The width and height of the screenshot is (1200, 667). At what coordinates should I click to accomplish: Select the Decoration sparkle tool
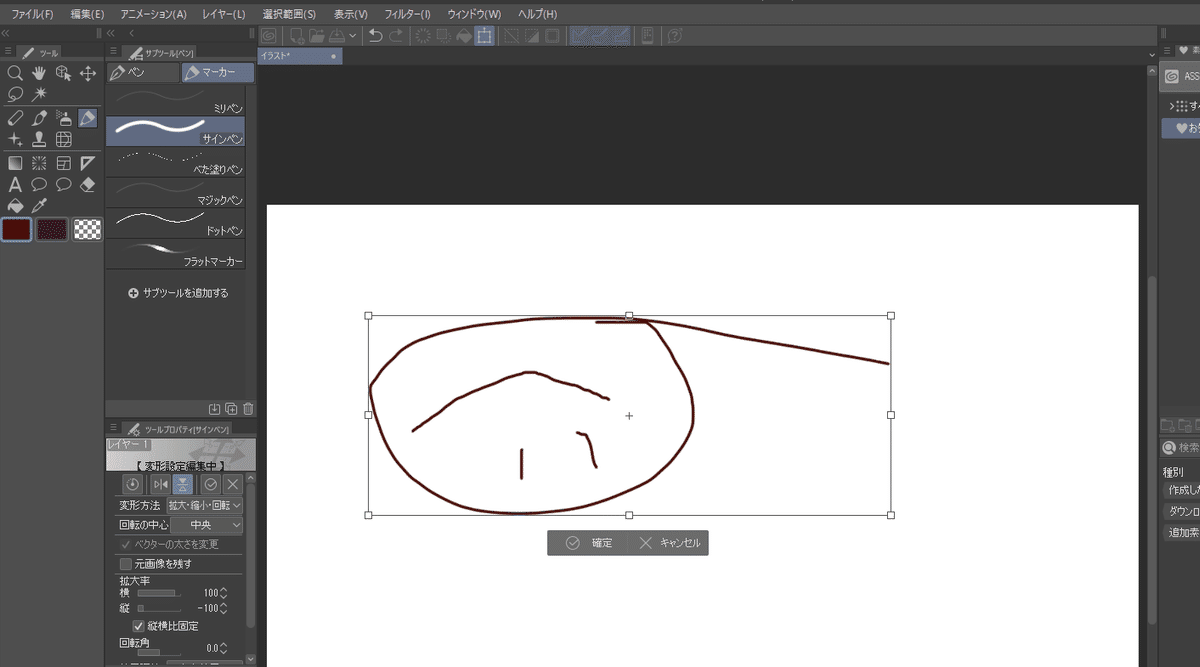pos(15,139)
